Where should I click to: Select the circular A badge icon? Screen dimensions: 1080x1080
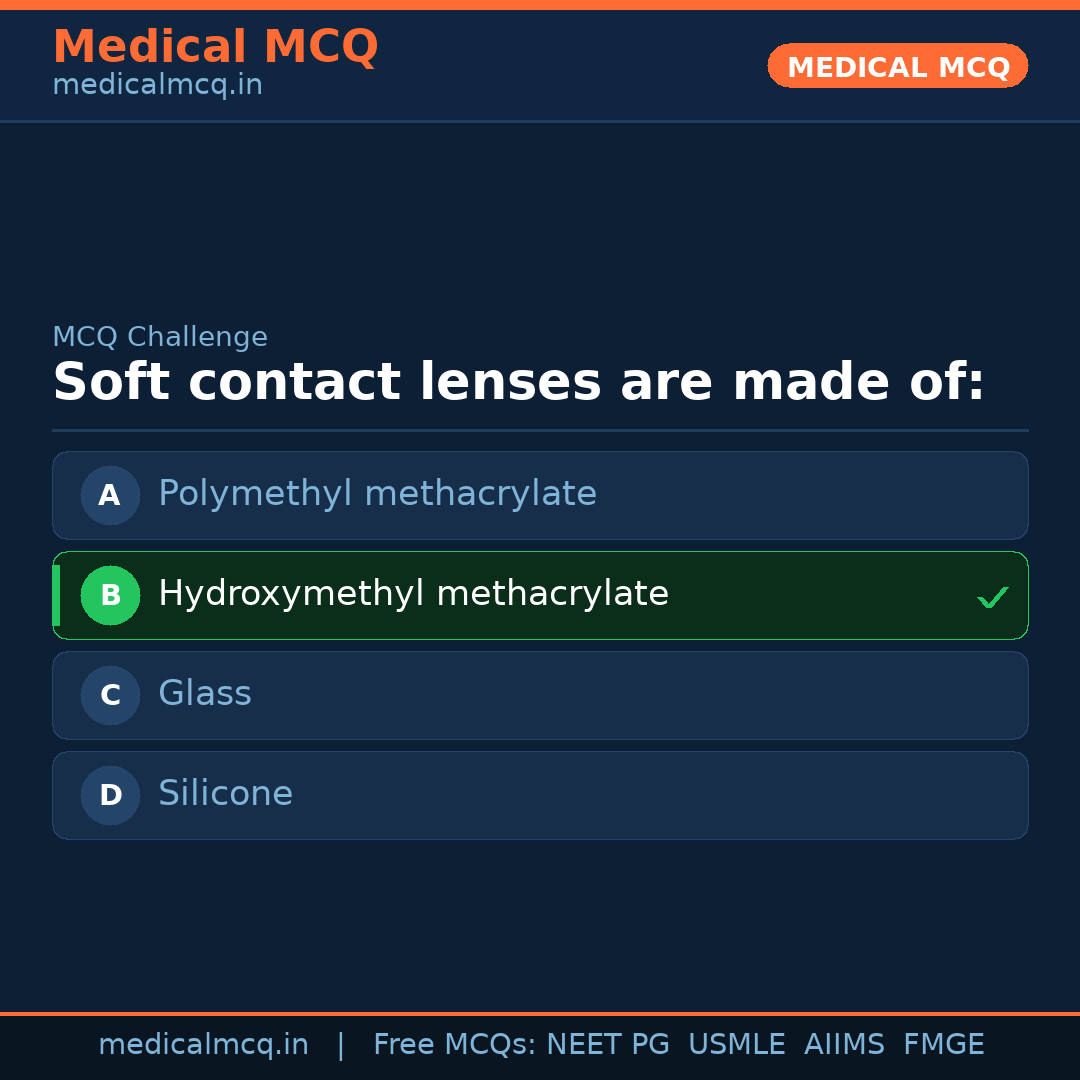(110, 495)
